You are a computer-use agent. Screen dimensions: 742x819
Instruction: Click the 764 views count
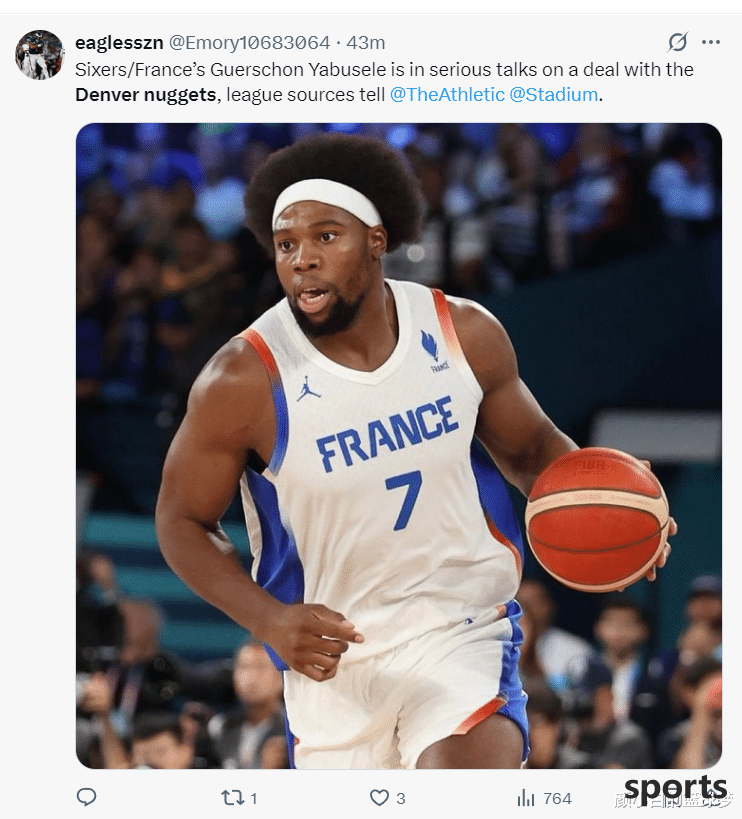click(557, 798)
